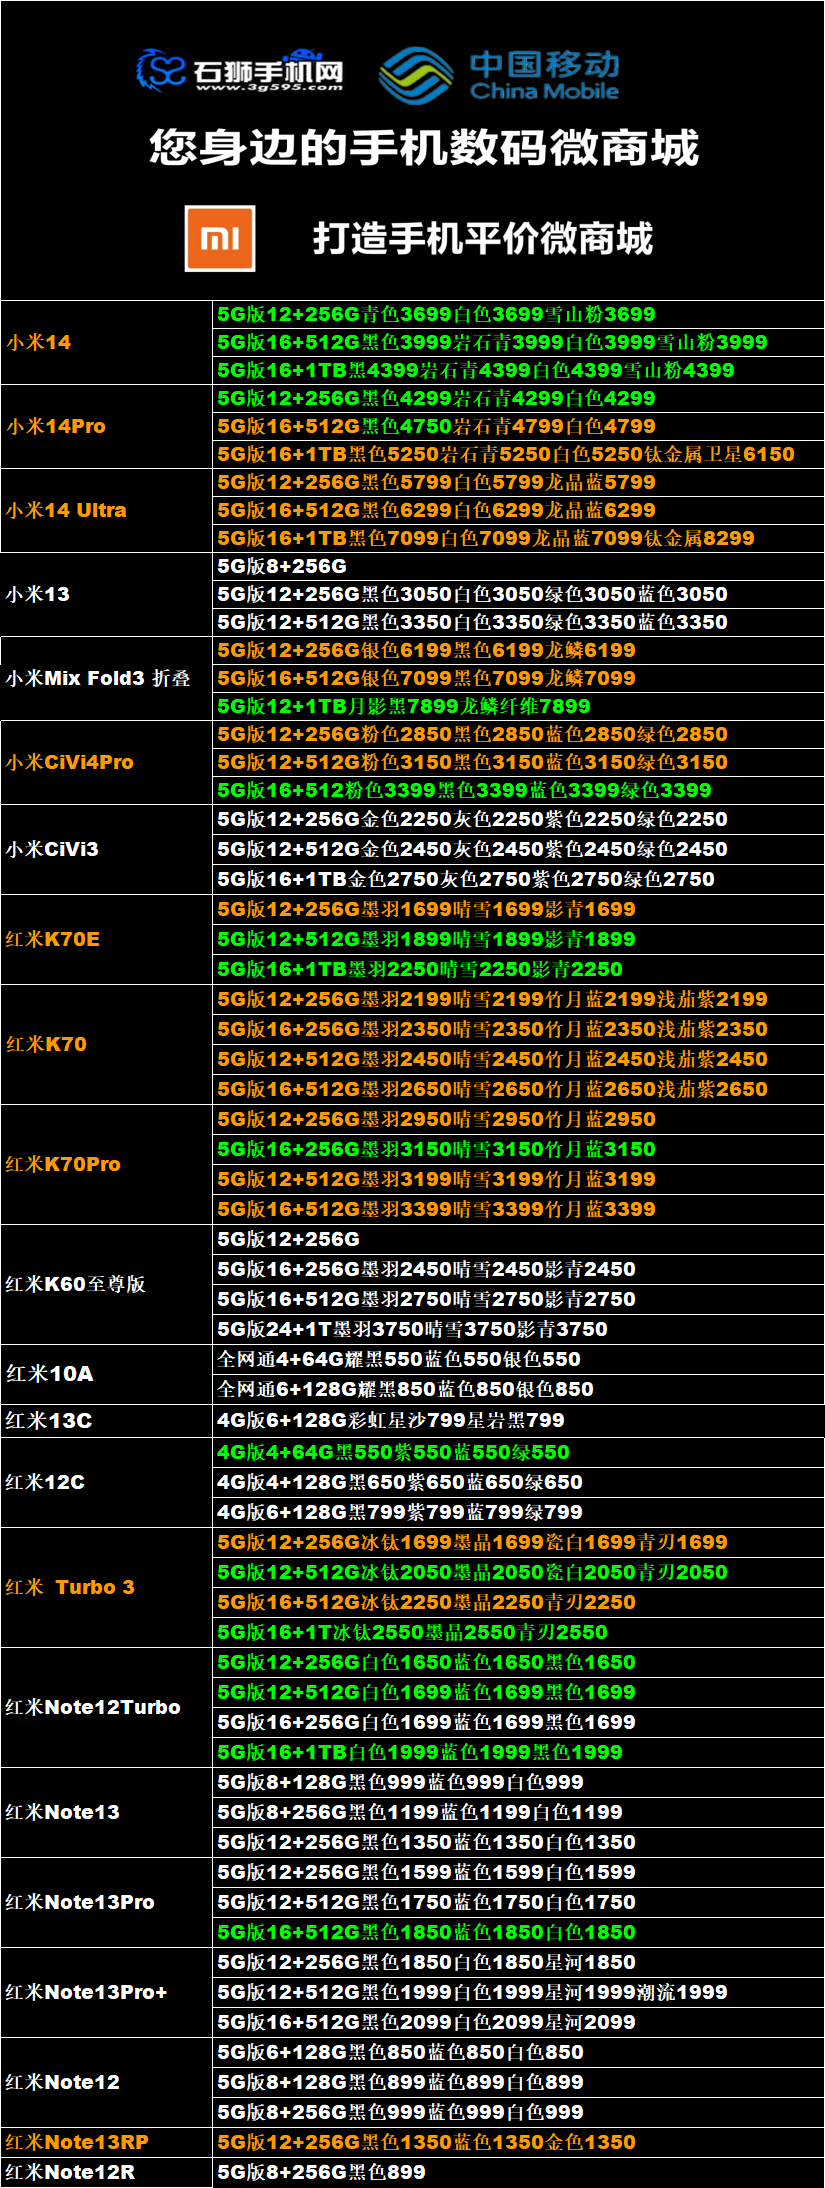The height and width of the screenshot is (2188, 825).
Task: Select the 红米Note13 model name cell
Action: (x=107, y=1812)
